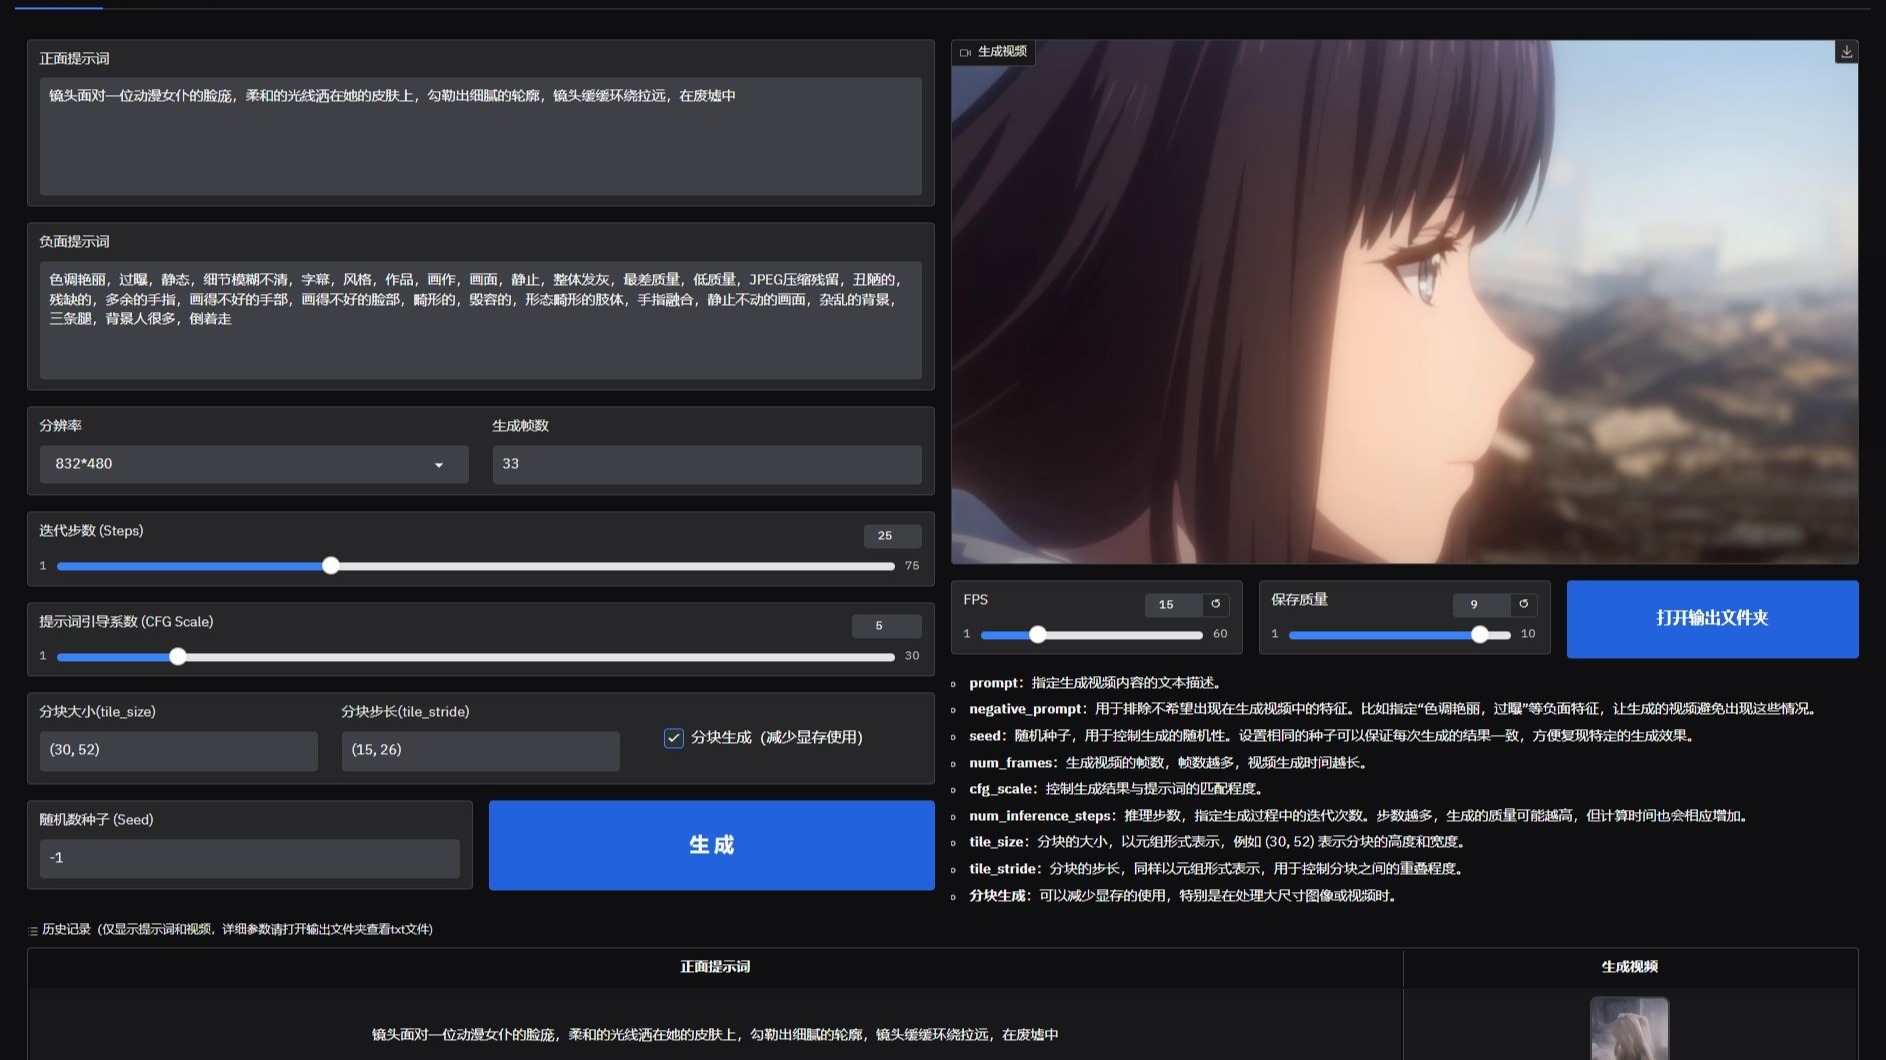The image size is (1886, 1060).
Task: Click the 生成帧数 input field
Action: (706, 464)
